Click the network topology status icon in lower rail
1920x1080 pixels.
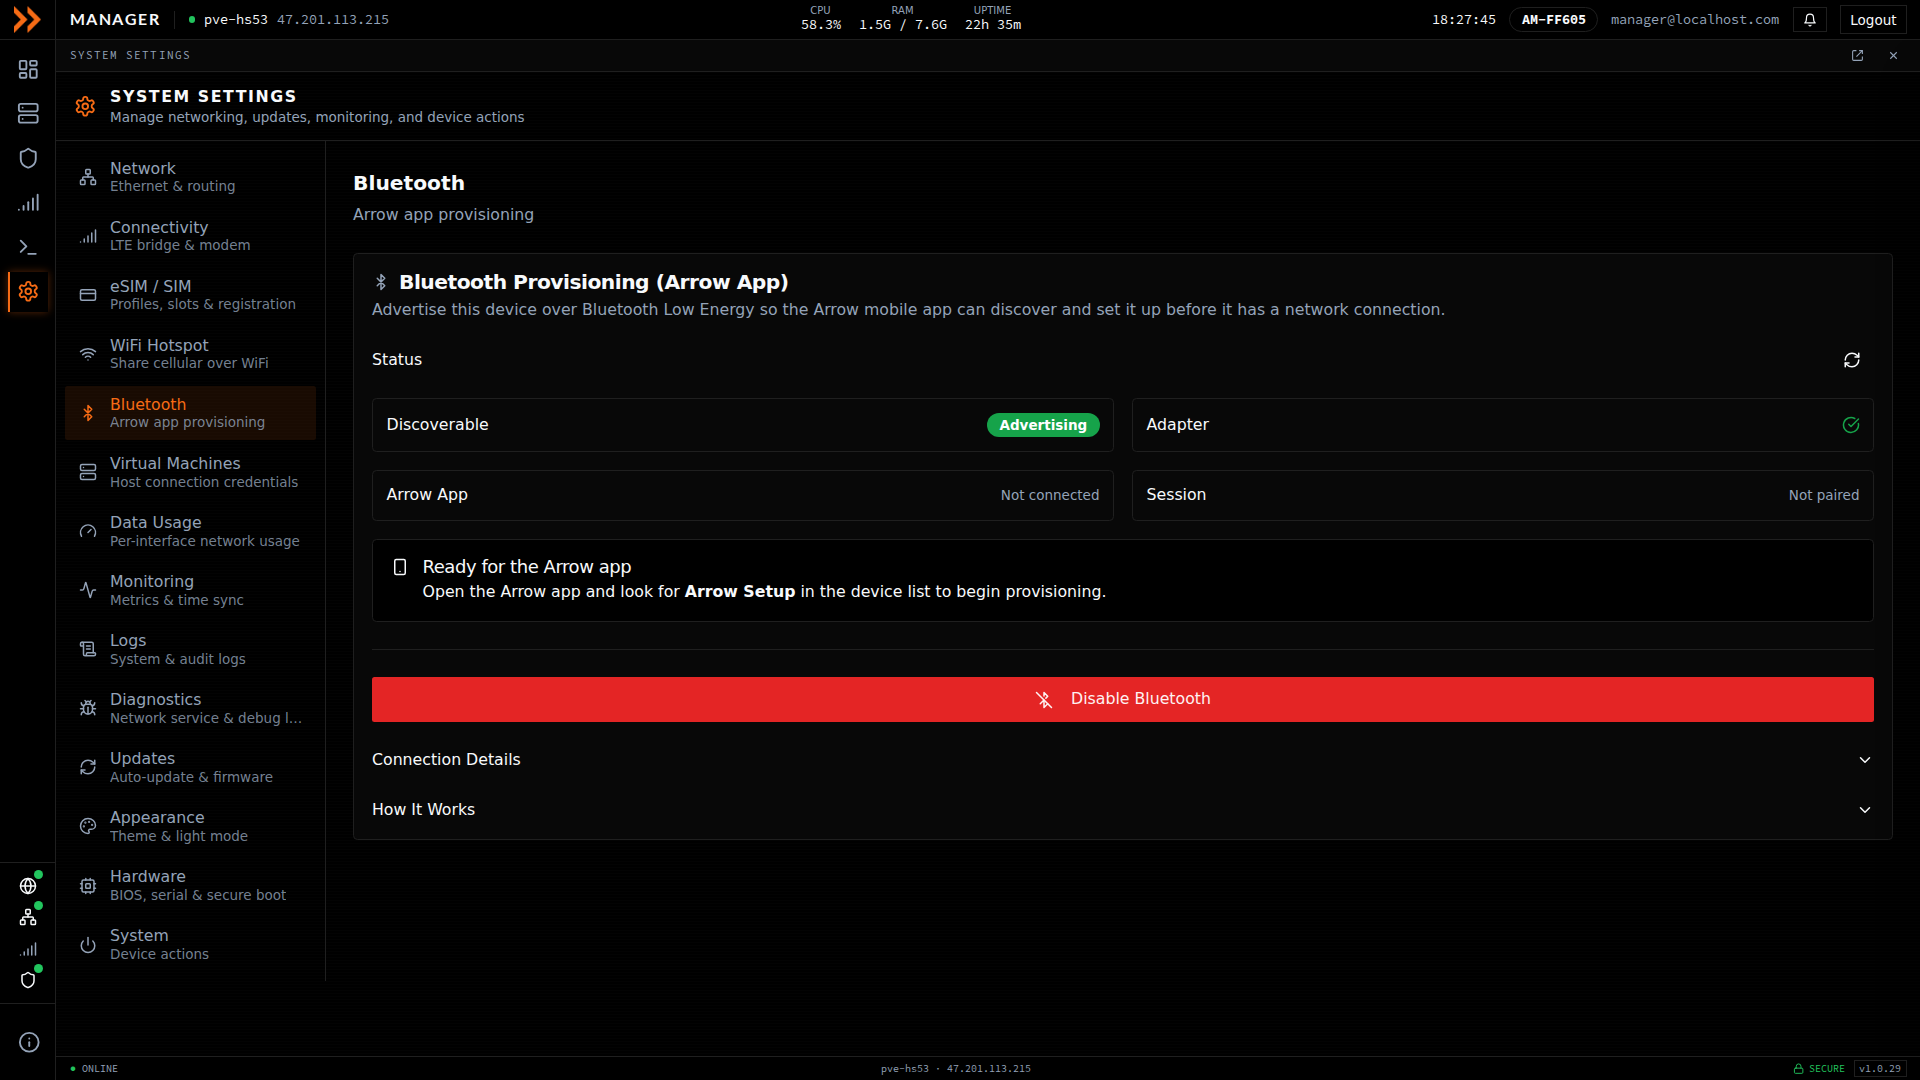[28, 917]
